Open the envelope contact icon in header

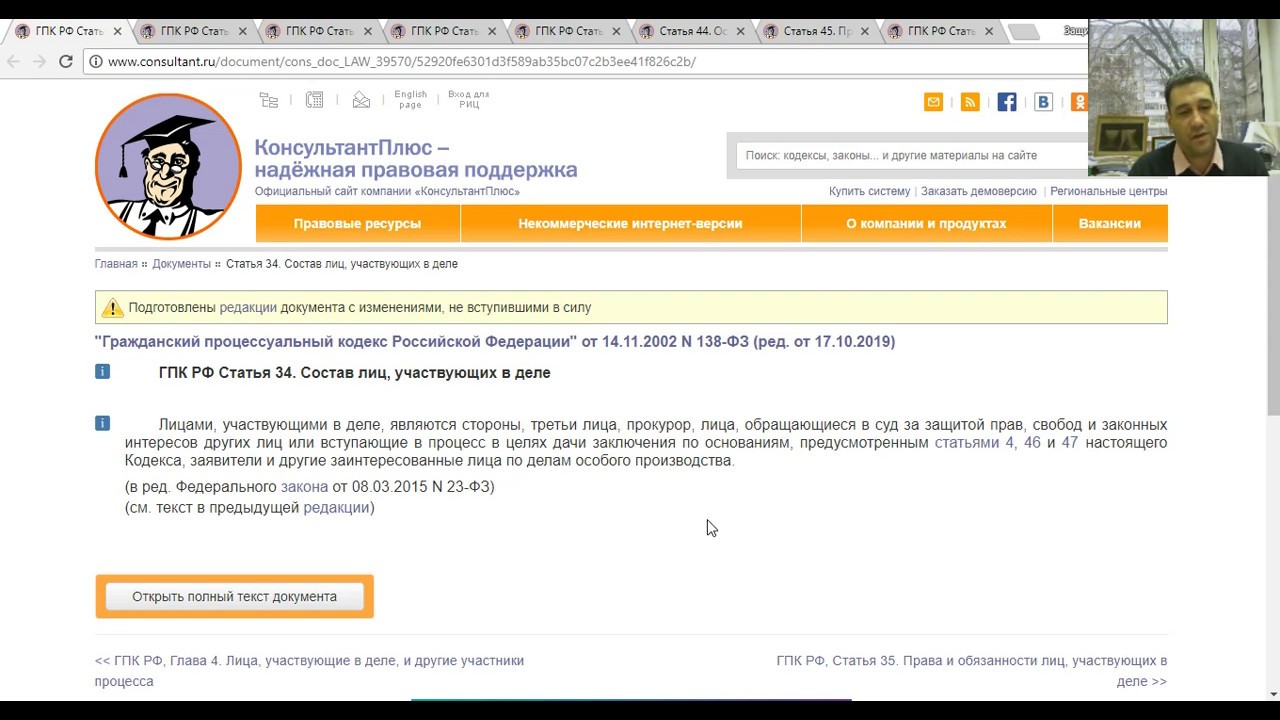click(x=361, y=100)
